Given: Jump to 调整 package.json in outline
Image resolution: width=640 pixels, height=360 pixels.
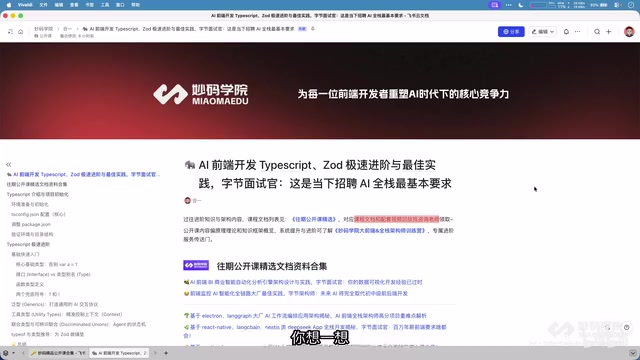Looking at the screenshot, I should pyautogui.click(x=31, y=224).
